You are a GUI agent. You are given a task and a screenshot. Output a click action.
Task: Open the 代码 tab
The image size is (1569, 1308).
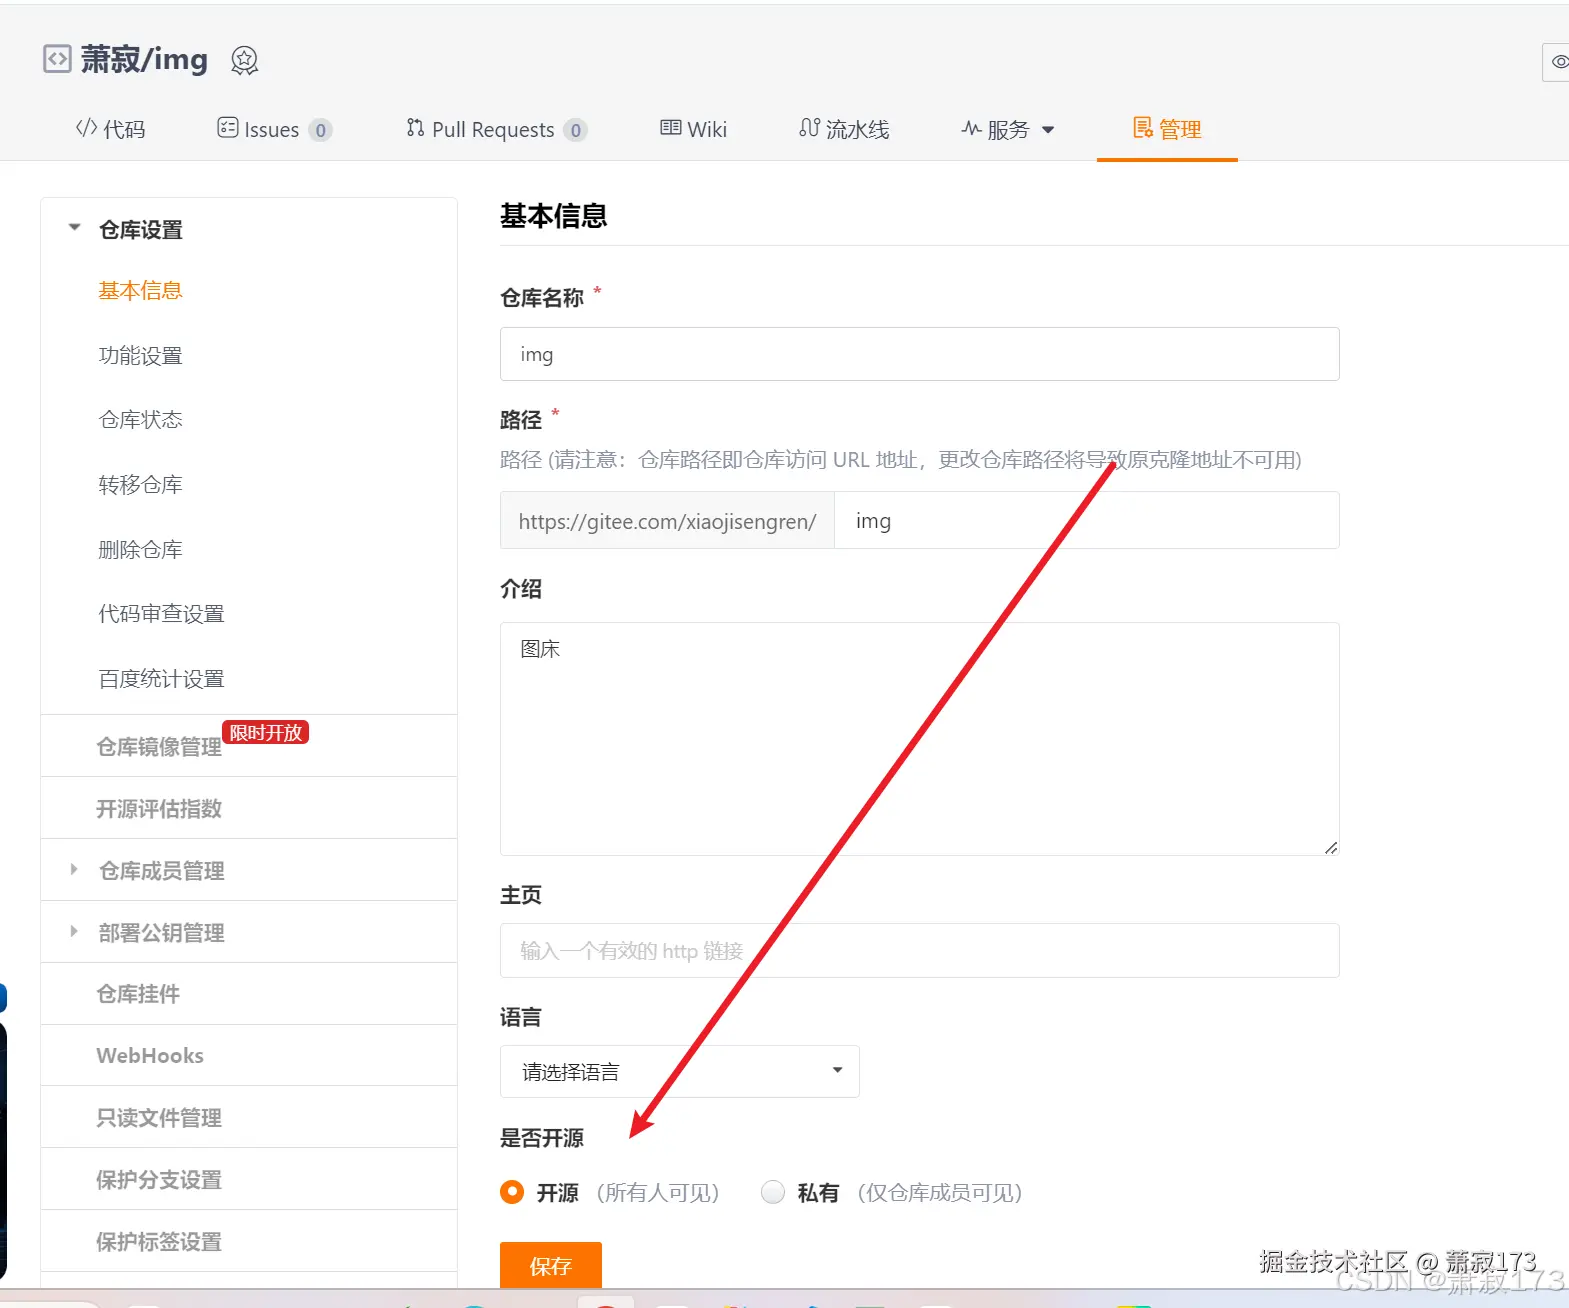tap(111, 129)
